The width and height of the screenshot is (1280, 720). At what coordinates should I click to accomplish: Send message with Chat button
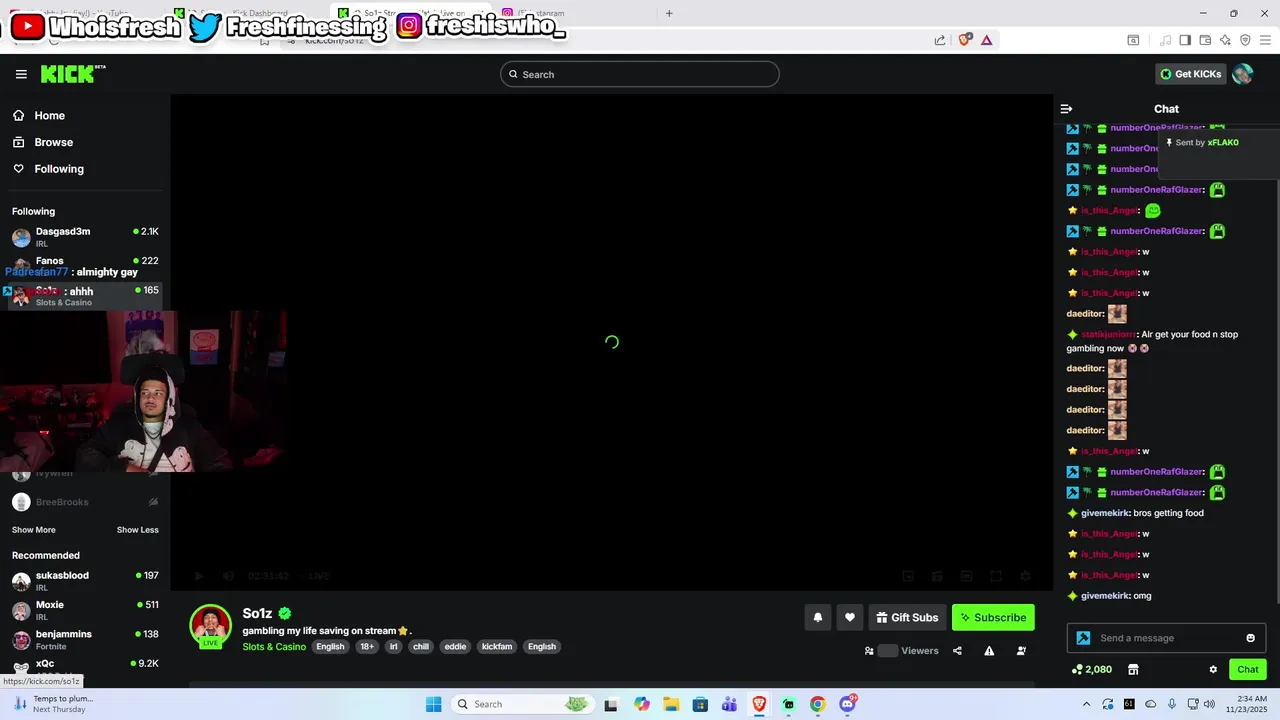(x=1248, y=670)
